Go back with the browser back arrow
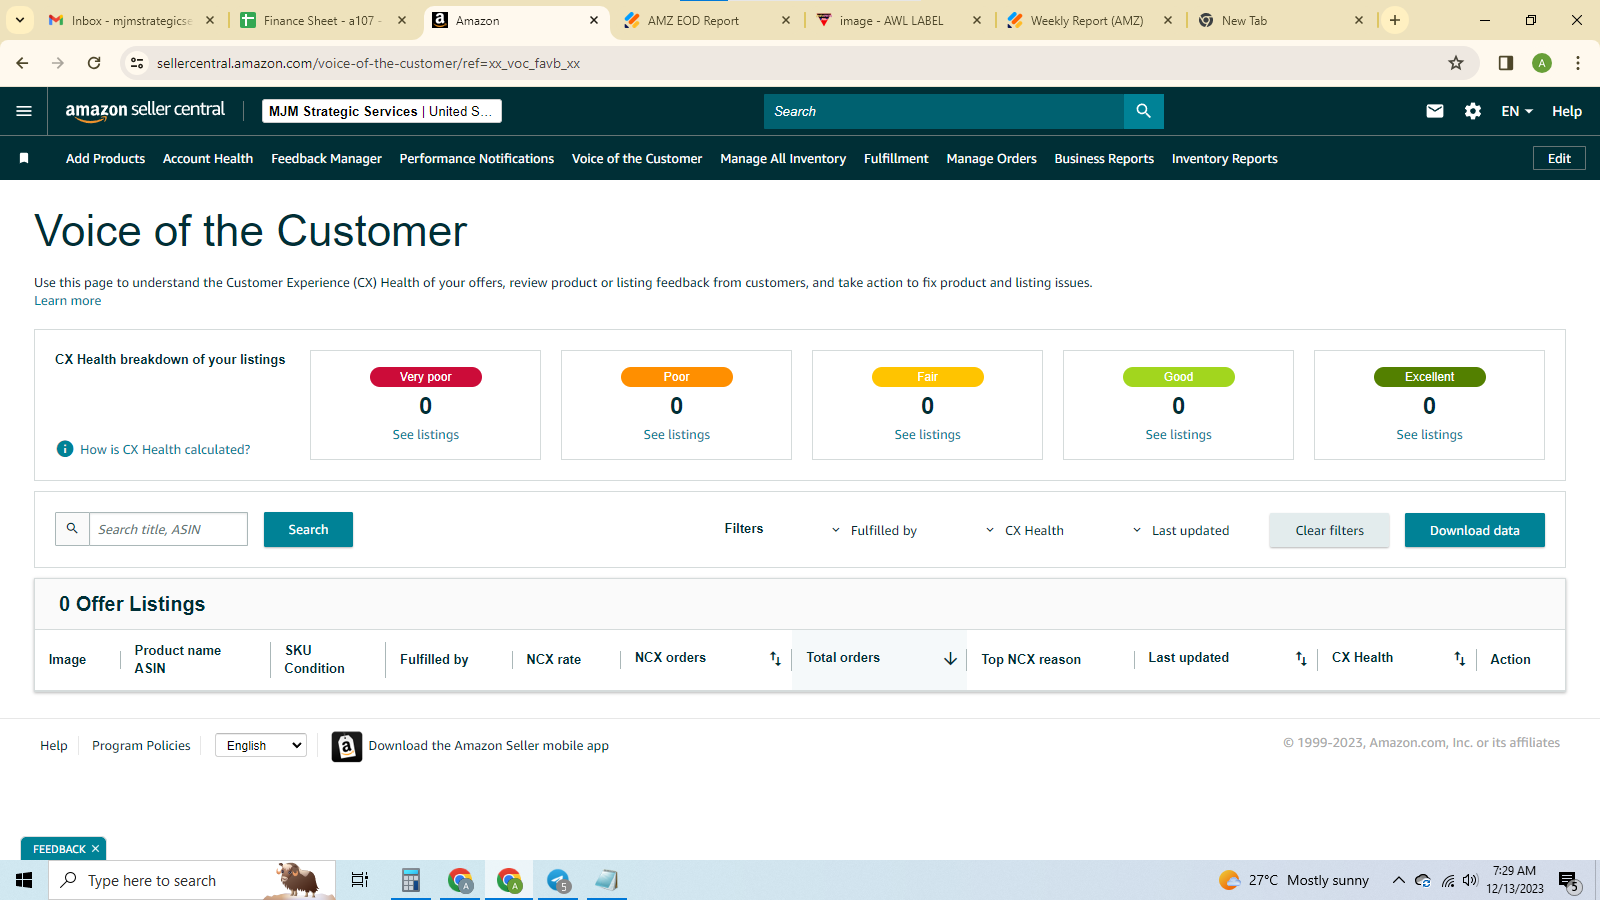The width and height of the screenshot is (1600, 900). [22, 63]
